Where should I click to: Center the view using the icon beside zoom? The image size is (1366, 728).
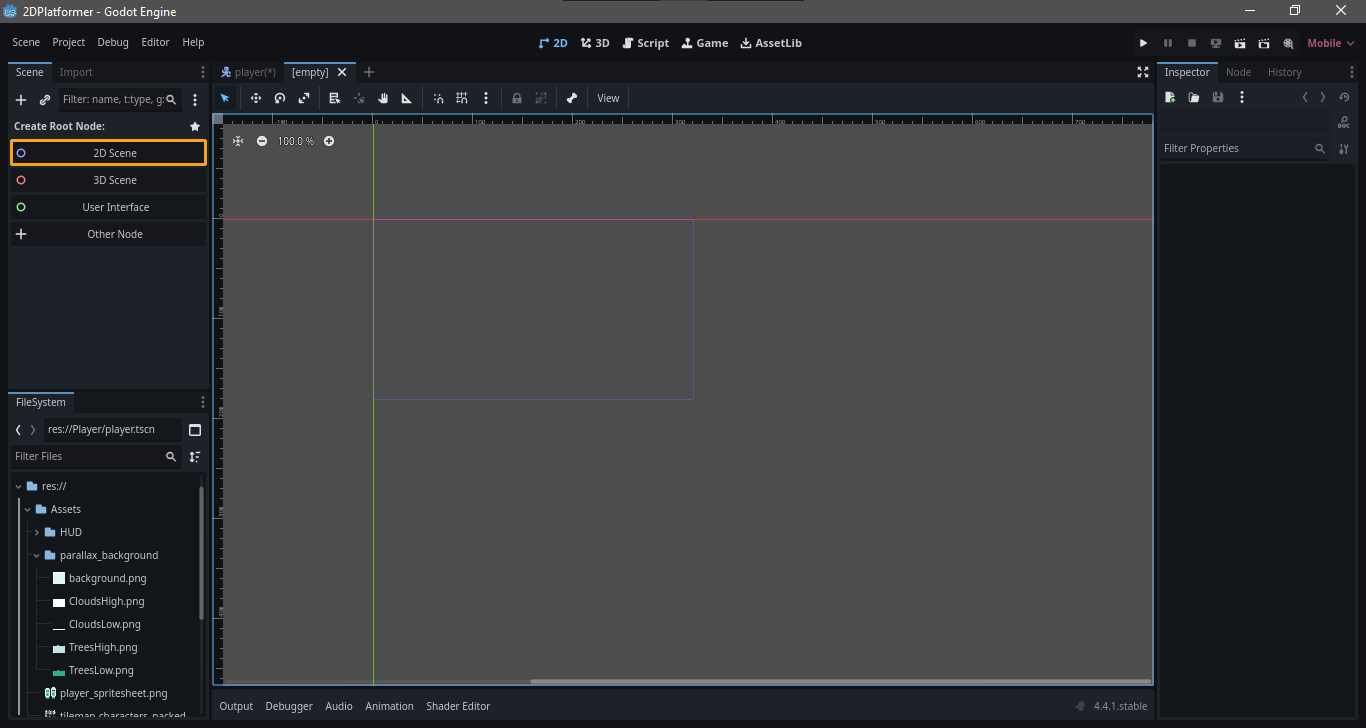pos(238,141)
